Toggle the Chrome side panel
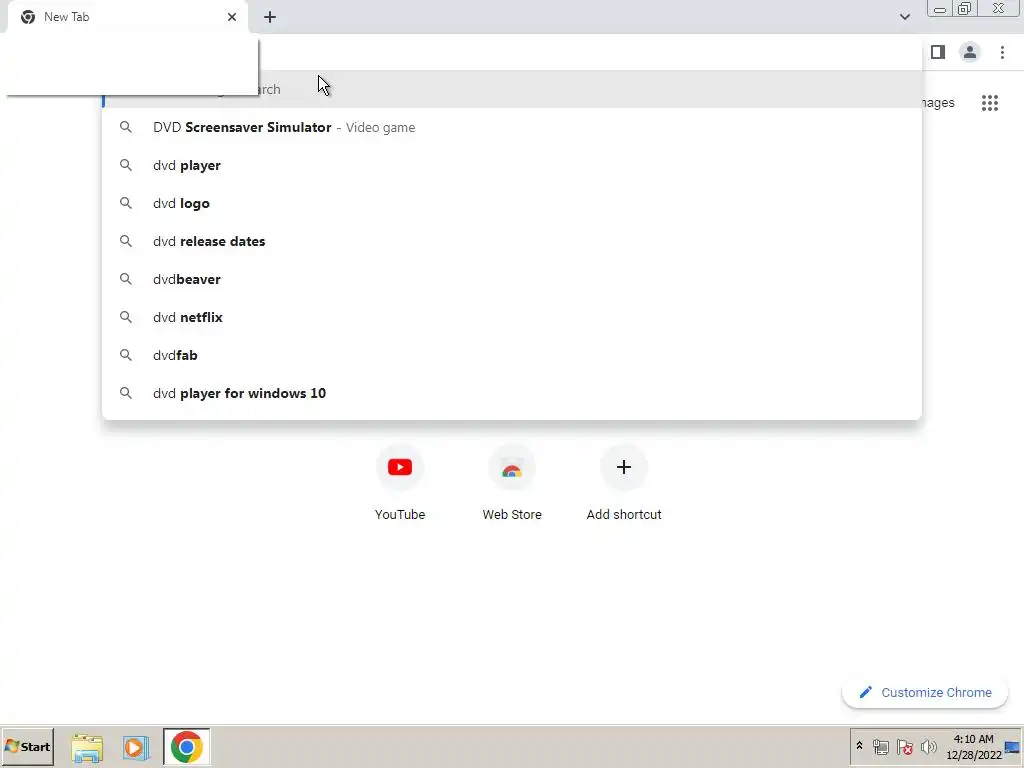Screen dimensions: 1024x768 938,52
